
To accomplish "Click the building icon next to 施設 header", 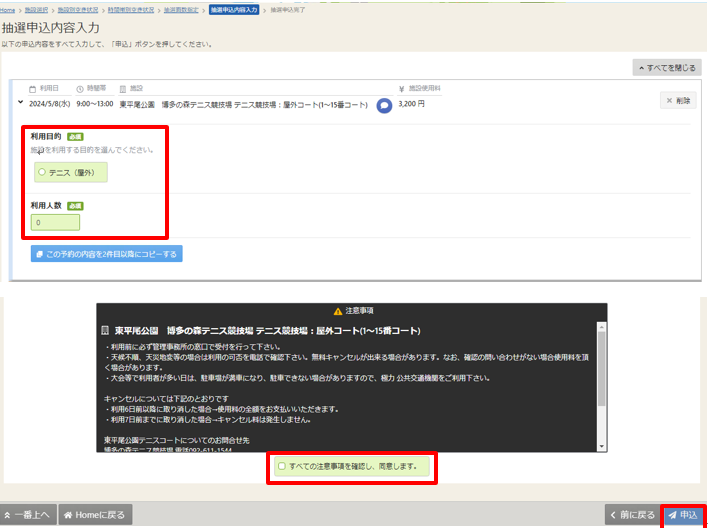I will (x=123, y=88).
